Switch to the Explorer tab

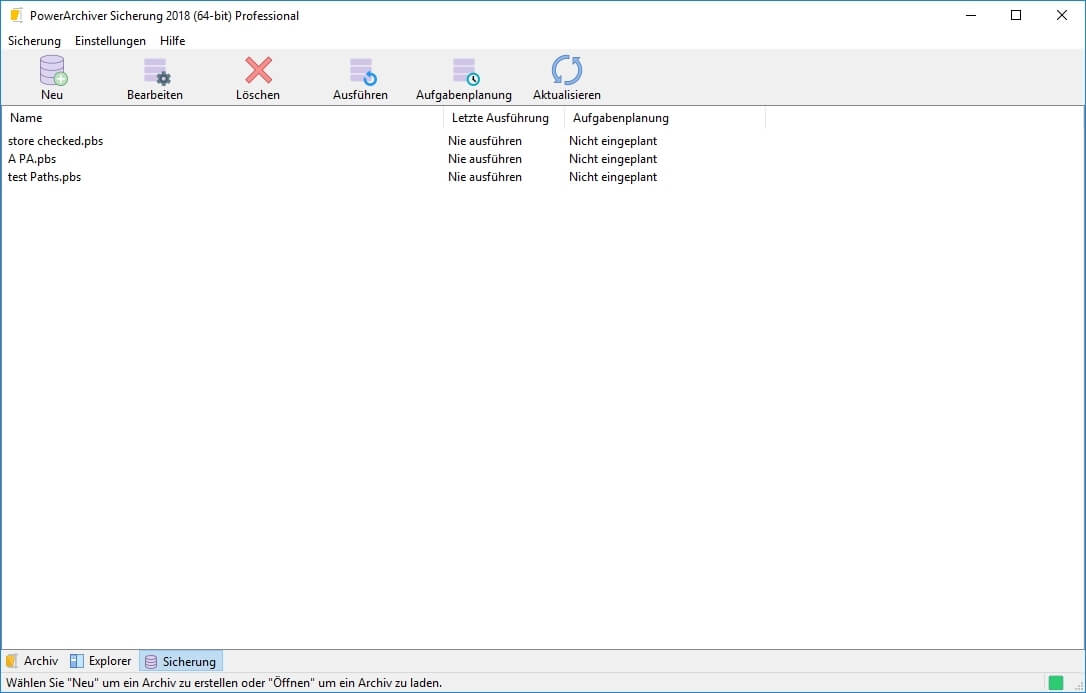point(101,661)
